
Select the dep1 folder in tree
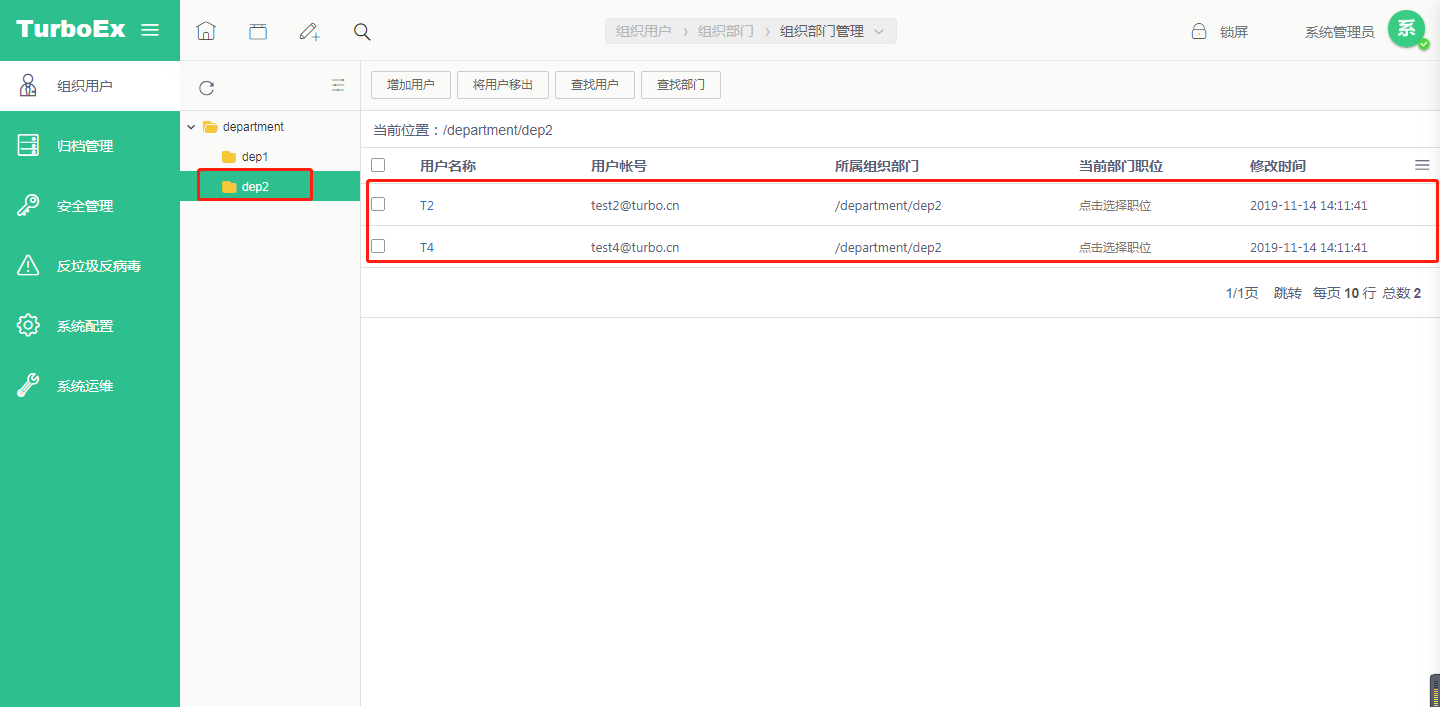(254, 157)
